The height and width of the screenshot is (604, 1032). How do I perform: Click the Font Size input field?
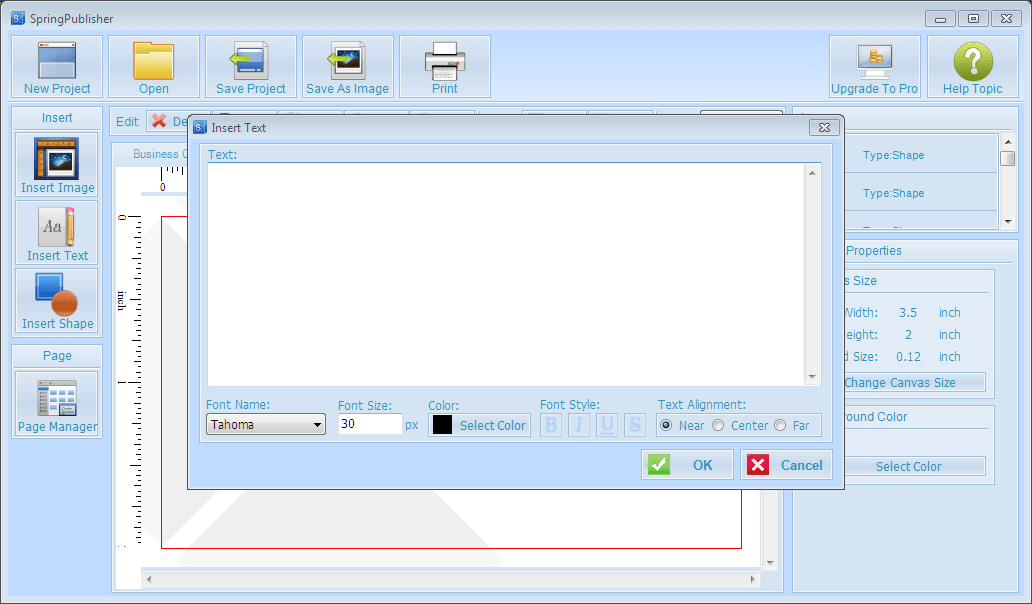(369, 425)
